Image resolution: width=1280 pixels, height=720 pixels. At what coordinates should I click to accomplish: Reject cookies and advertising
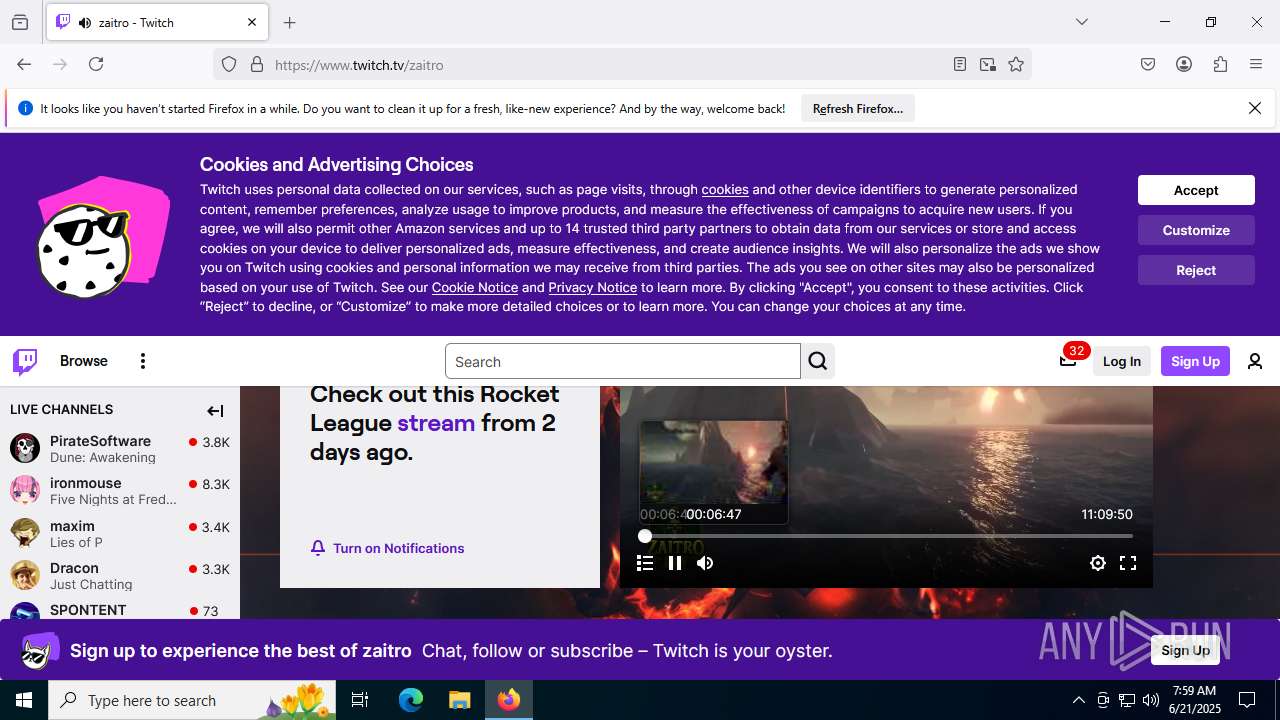click(x=1196, y=270)
